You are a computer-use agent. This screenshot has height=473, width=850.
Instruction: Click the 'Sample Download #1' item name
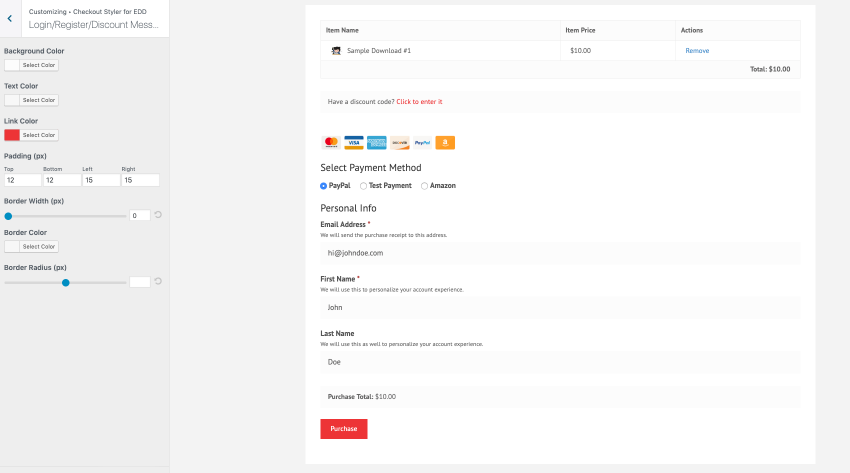coord(379,51)
